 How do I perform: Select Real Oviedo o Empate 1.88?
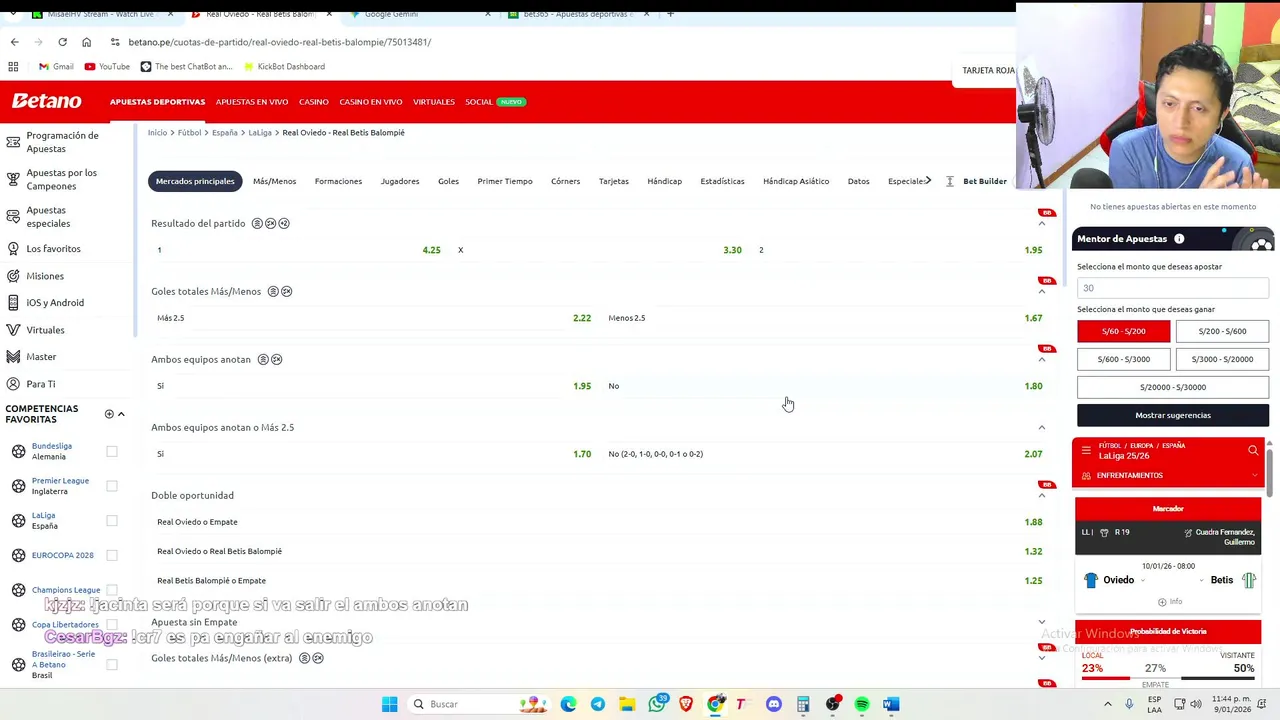(599, 522)
